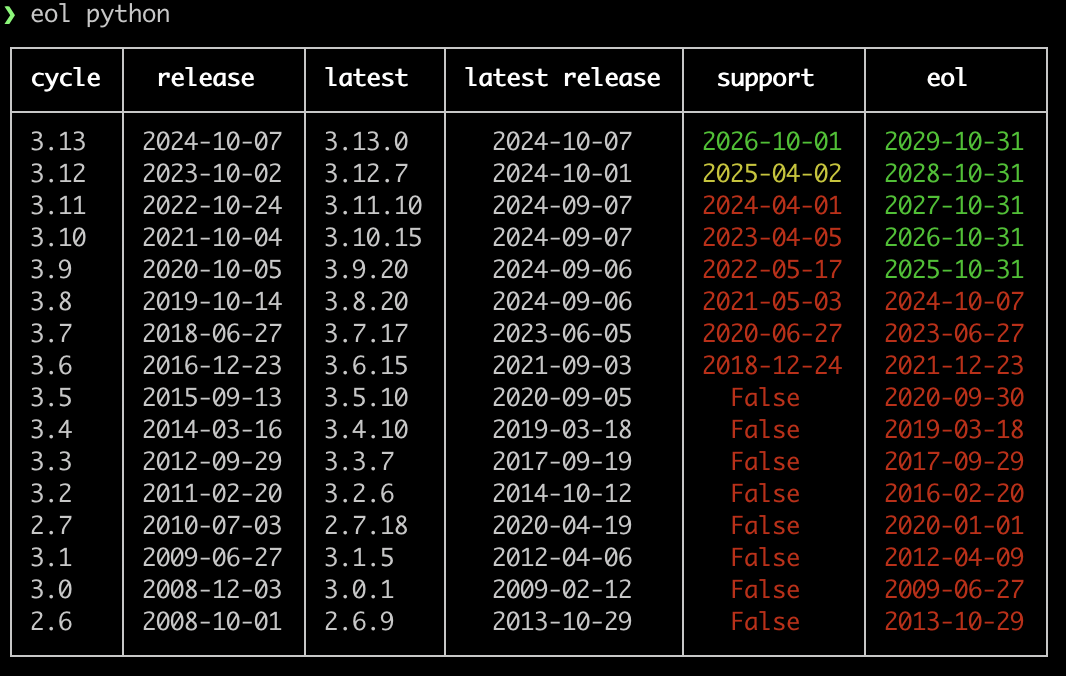Click the 'support' column header
The height and width of the screenshot is (676, 1066).
[766, 79]
